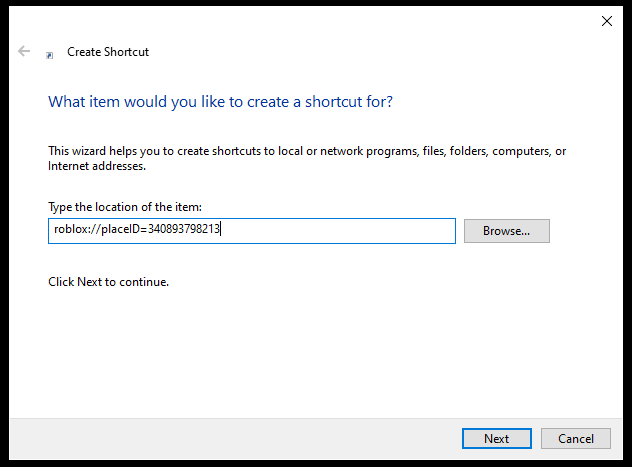Click the "This wizard helps you" description line
Image resolution: width=632 pixels, height=467 pixels.
[307, 151]
